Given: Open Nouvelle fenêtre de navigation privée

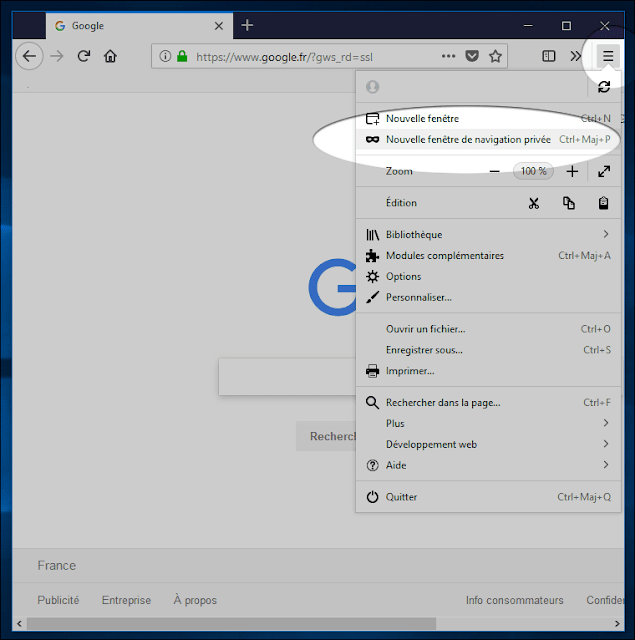Looking at the screenshot, I should click(488, 139).
